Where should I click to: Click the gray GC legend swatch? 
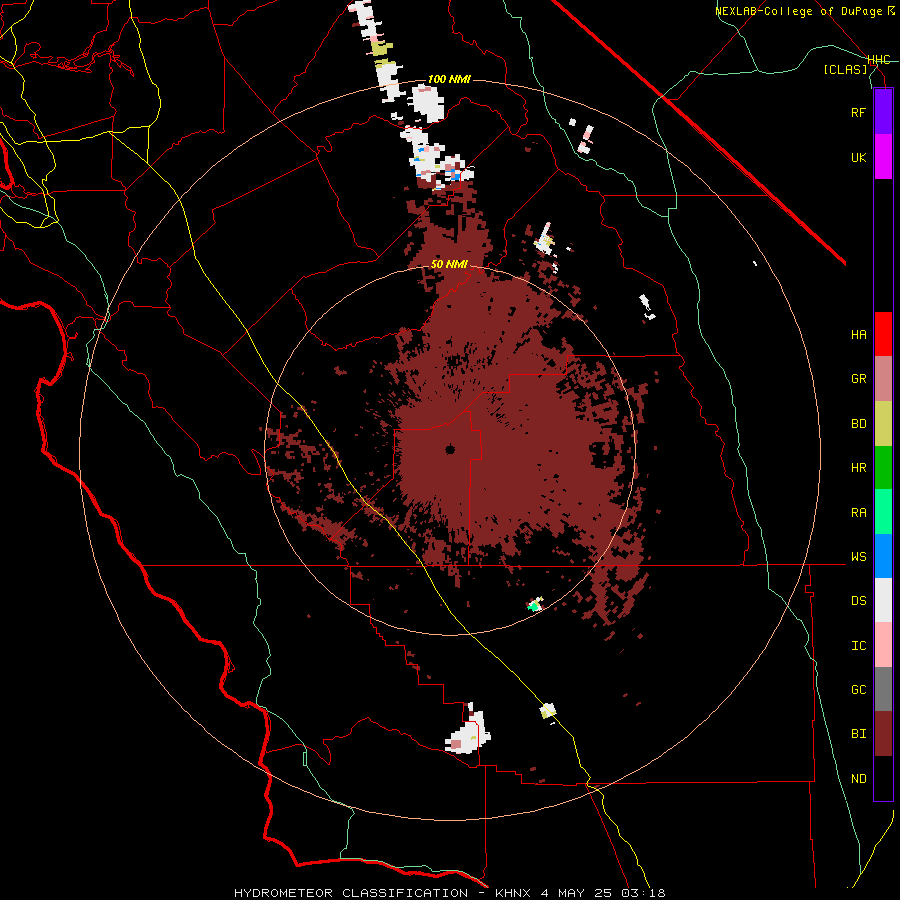coord(883,689)
